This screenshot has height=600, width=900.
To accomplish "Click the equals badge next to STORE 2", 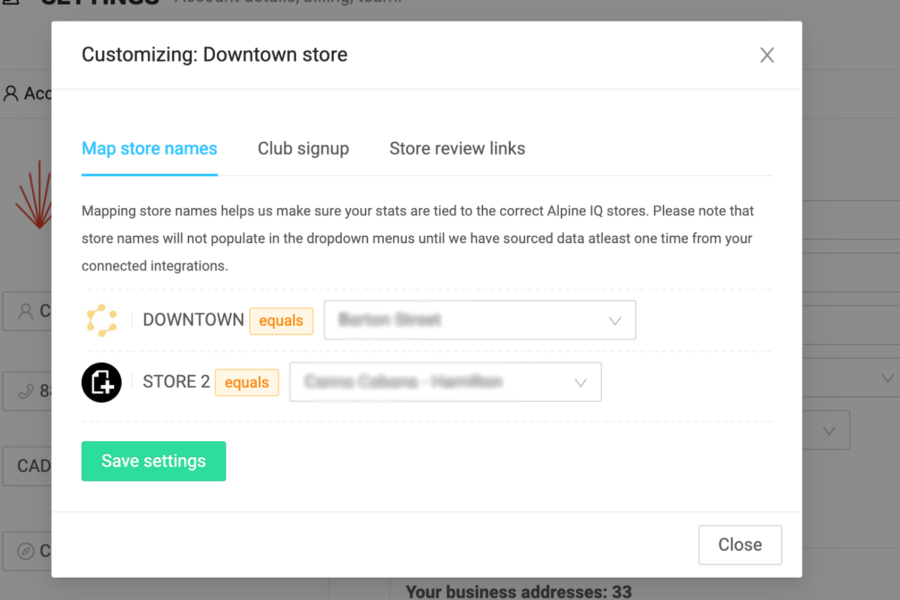I will click(x=247, y=382).
